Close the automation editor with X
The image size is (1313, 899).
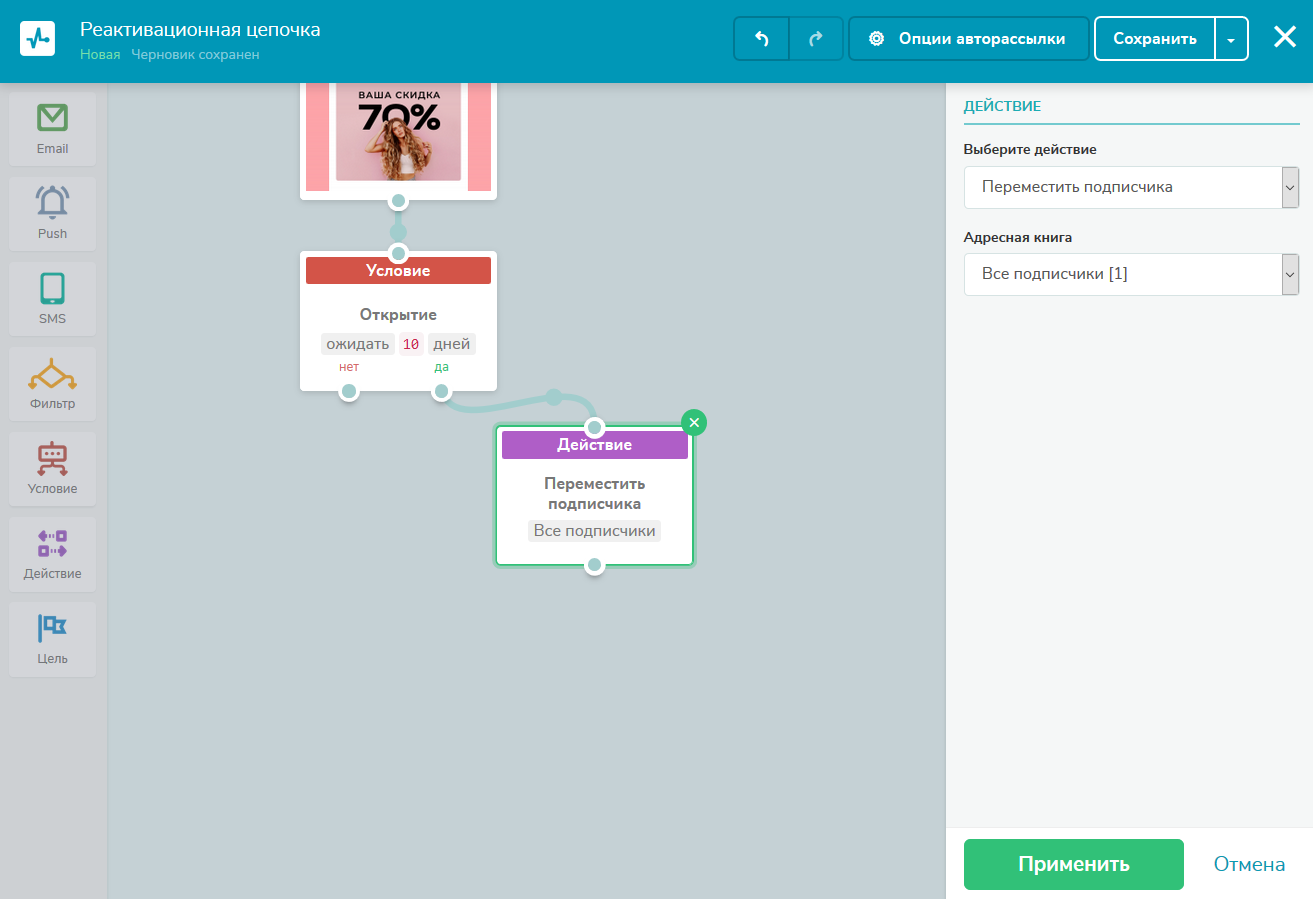pyautogui.click(x=1285, y=37)
